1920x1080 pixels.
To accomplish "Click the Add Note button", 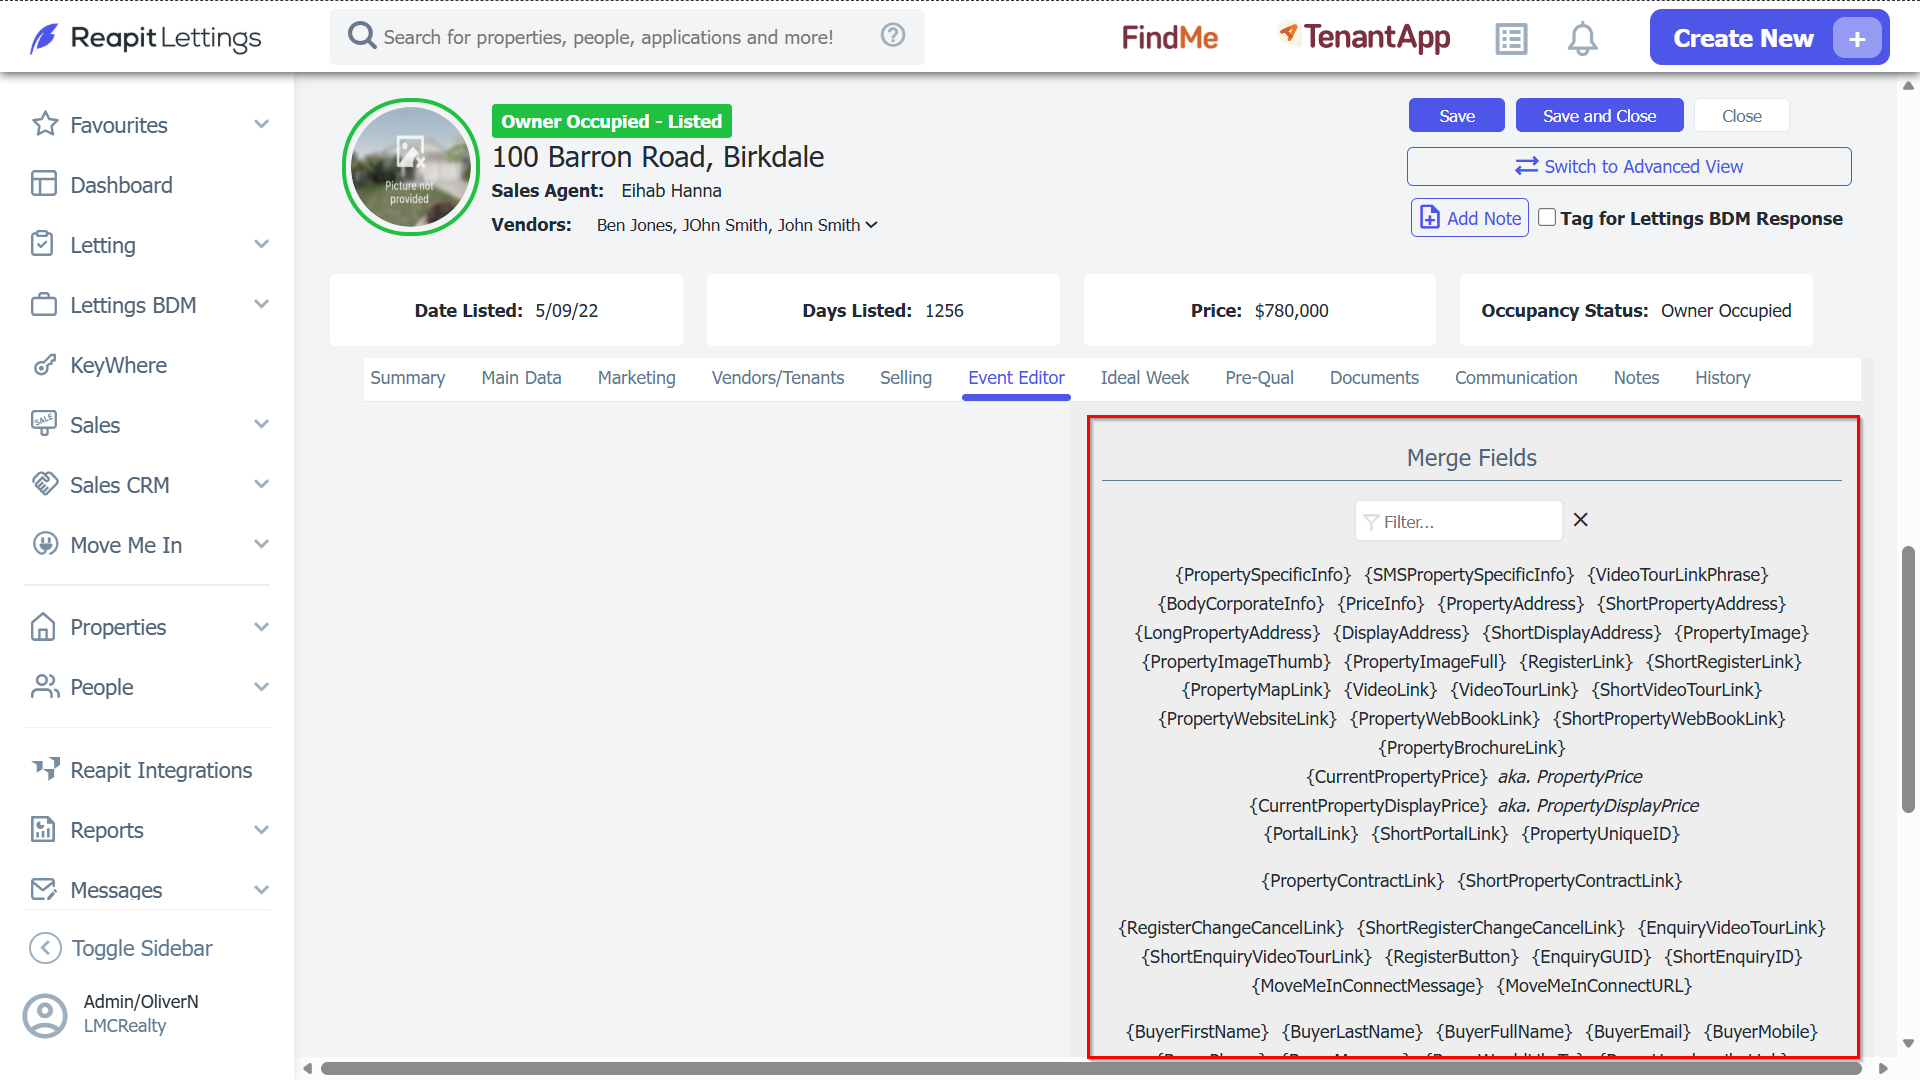I will (x=1470, y=218).
